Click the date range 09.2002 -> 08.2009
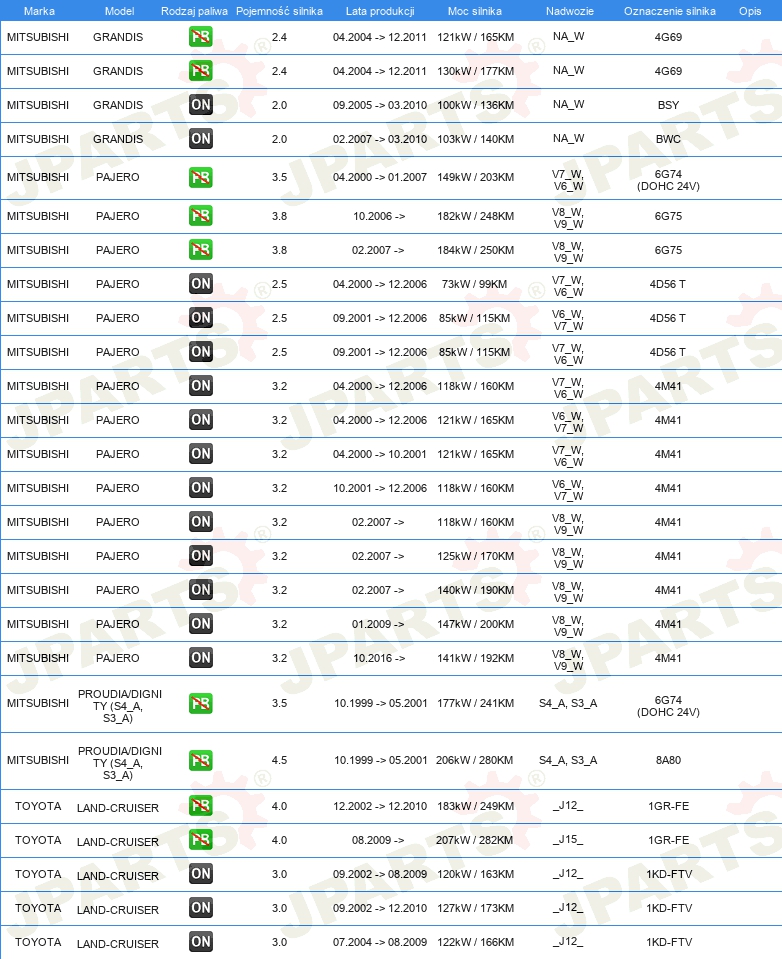 [380, 874]
